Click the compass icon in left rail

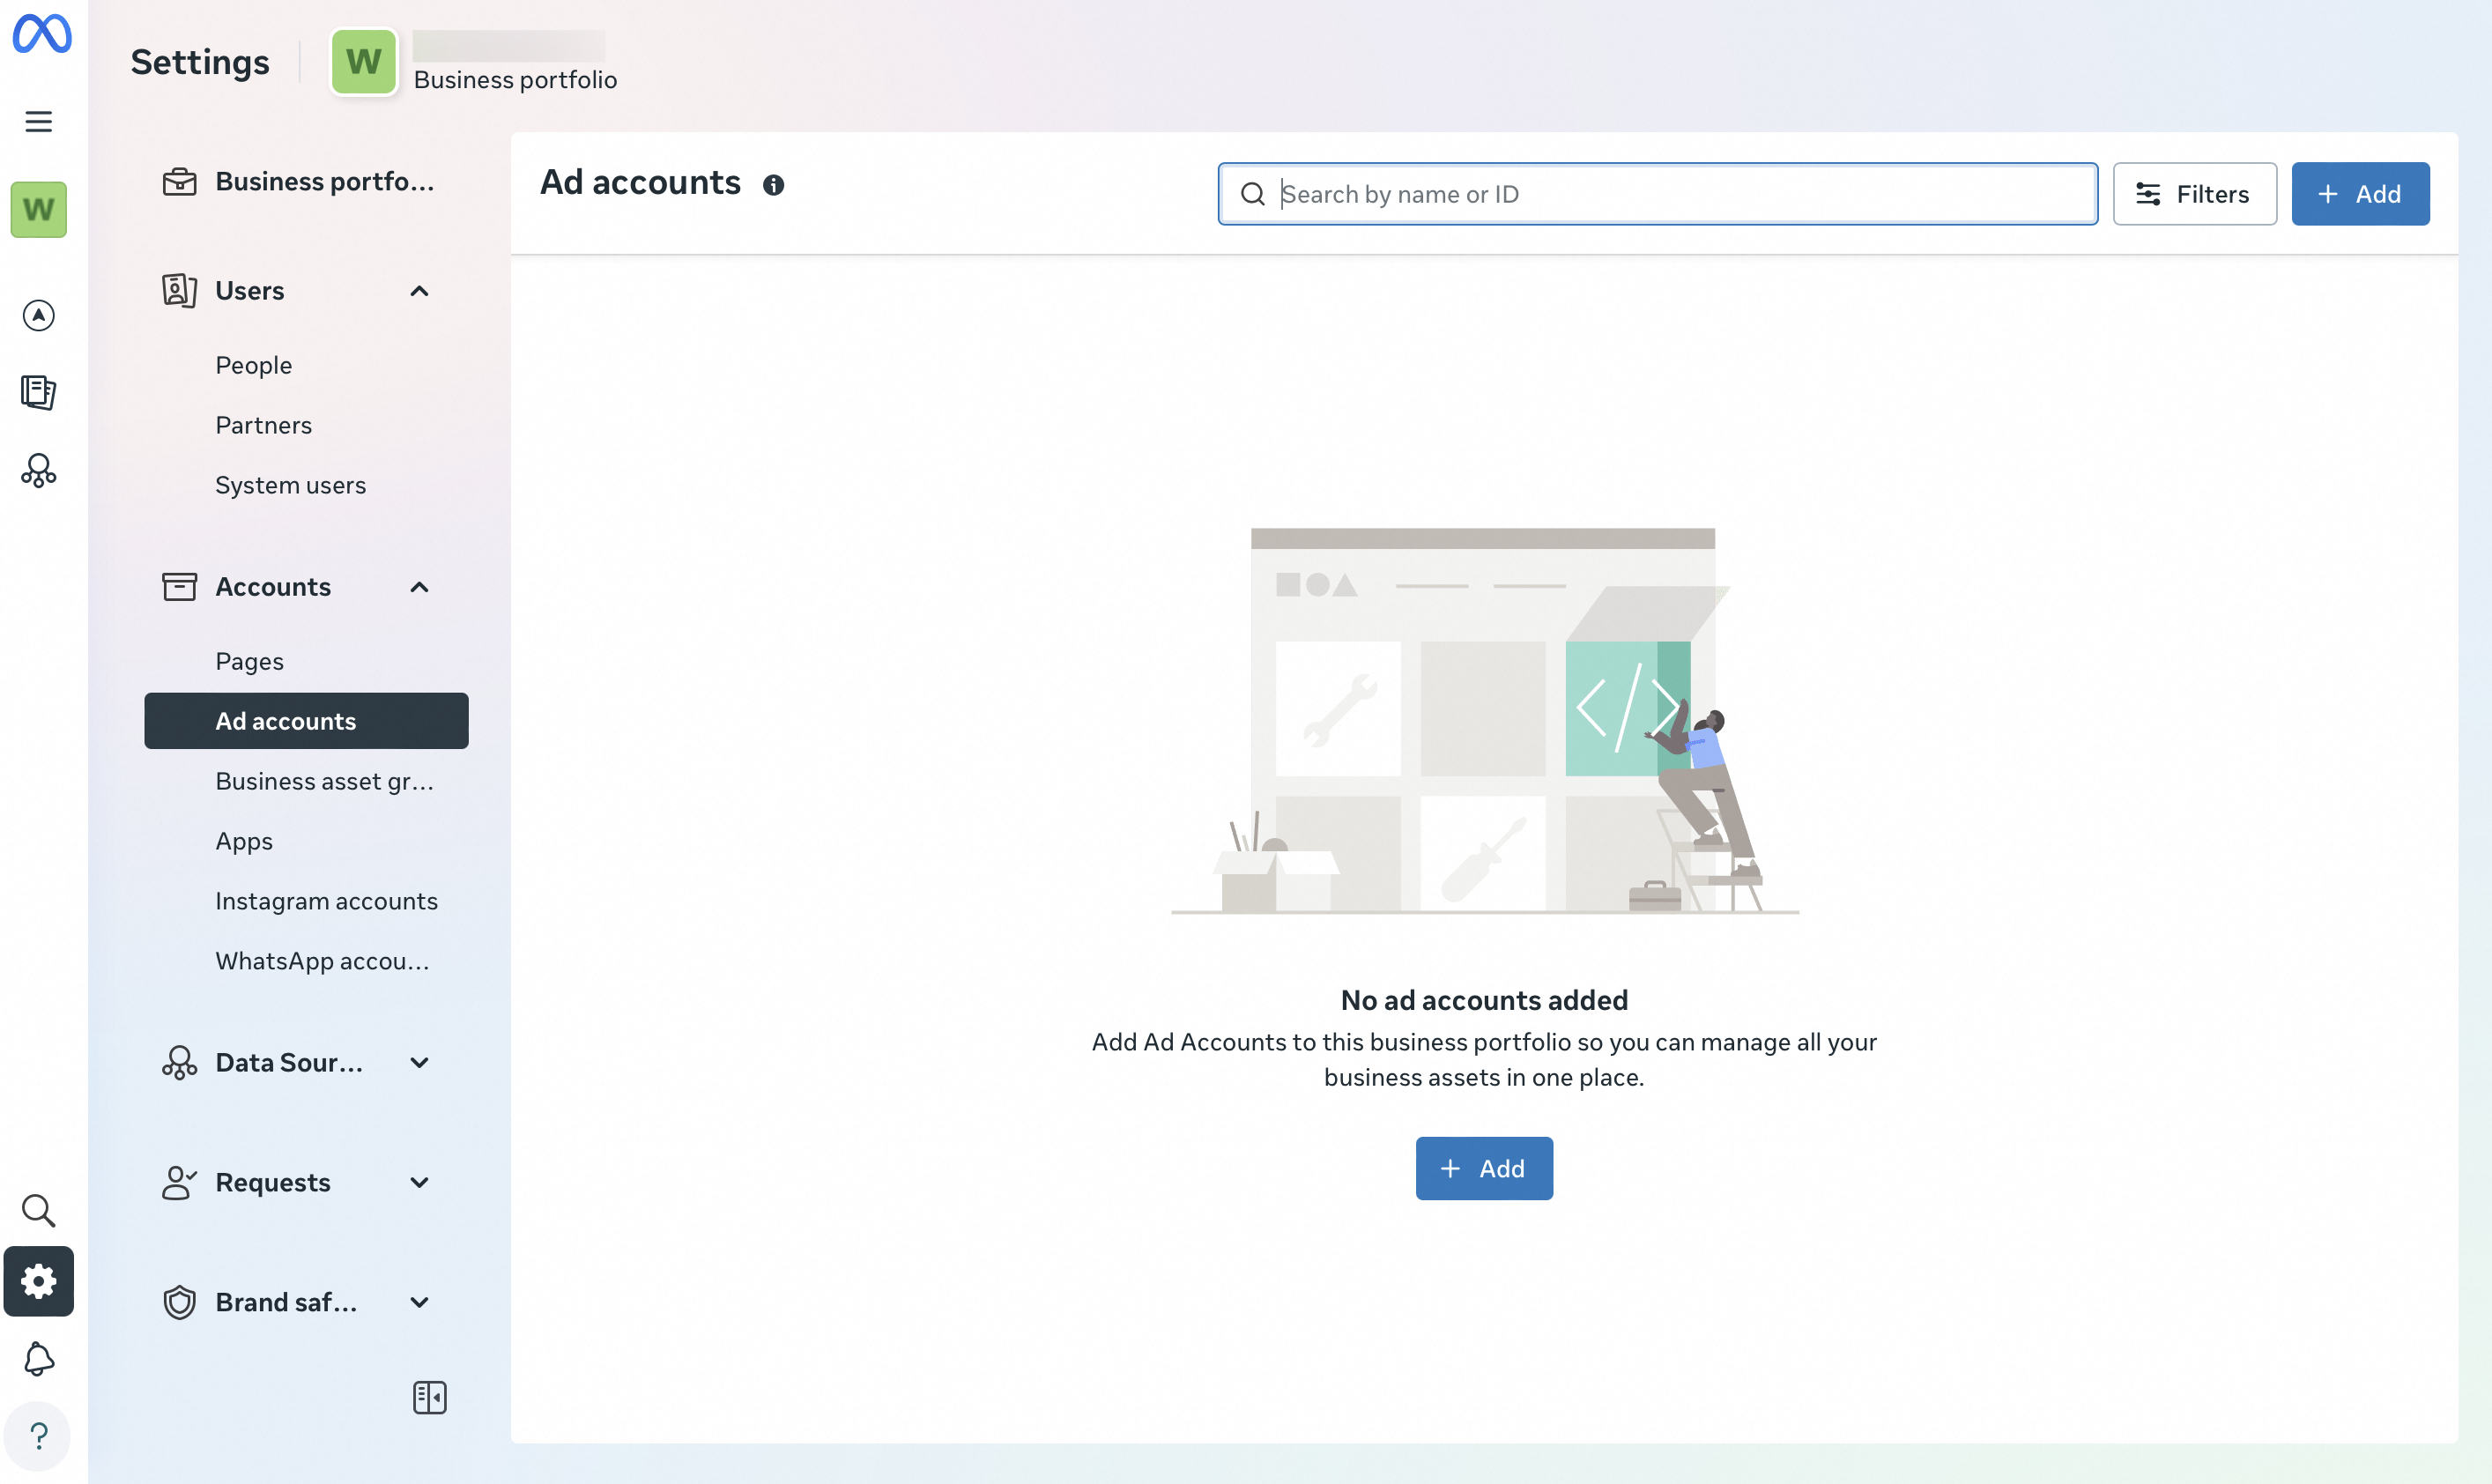coord(38,315)
